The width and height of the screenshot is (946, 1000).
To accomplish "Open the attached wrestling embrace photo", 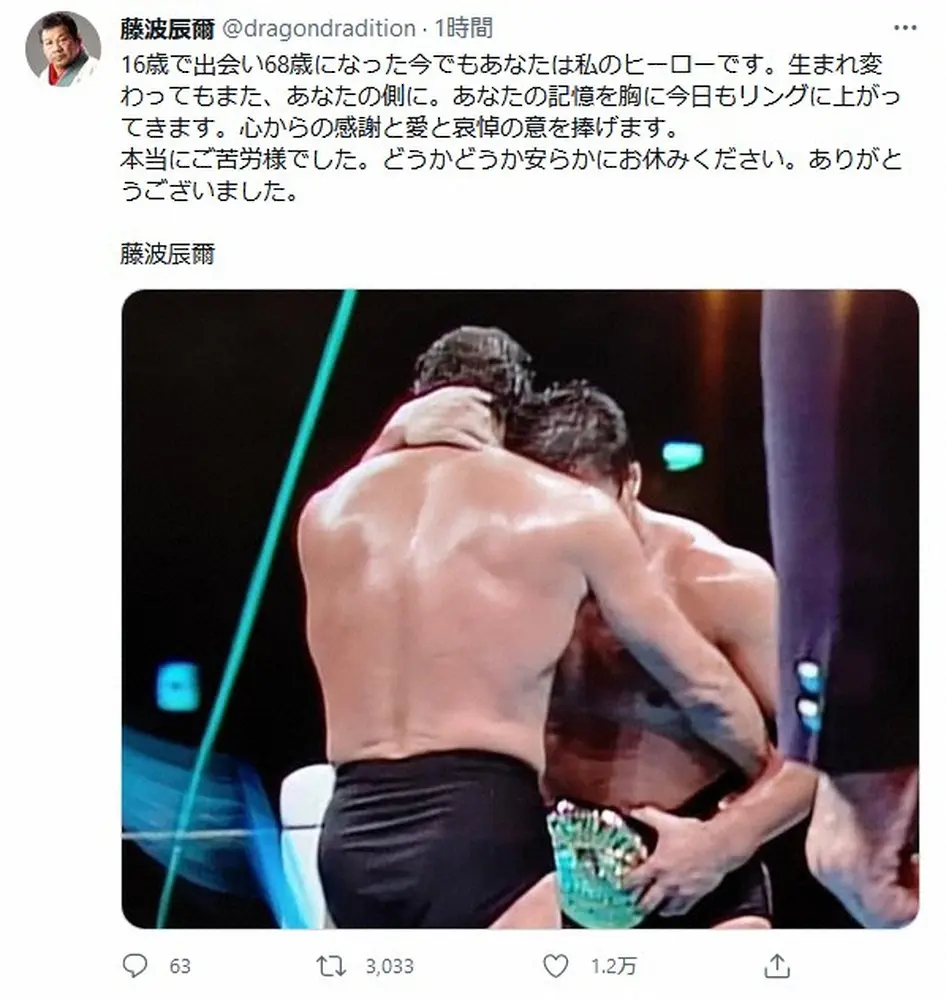I will [x=520, y=609].
